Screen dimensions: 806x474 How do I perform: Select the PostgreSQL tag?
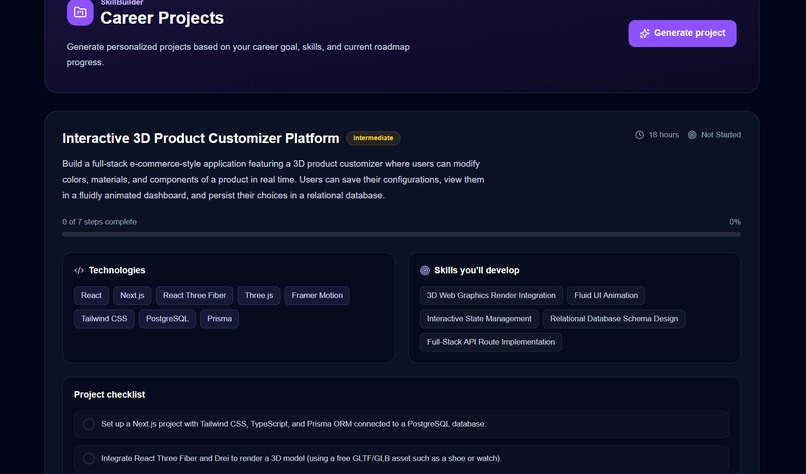coord(167,319)
